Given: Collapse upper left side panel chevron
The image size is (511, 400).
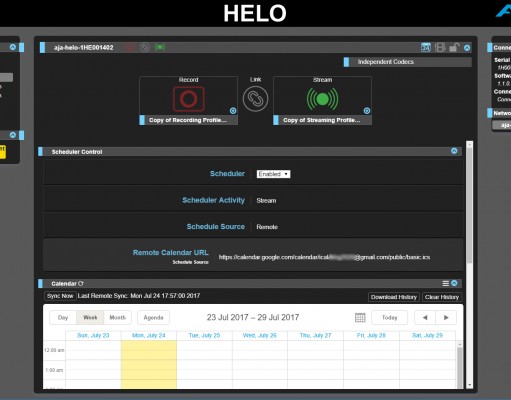Looking at the screenshot, I should (x=13, y=47).
